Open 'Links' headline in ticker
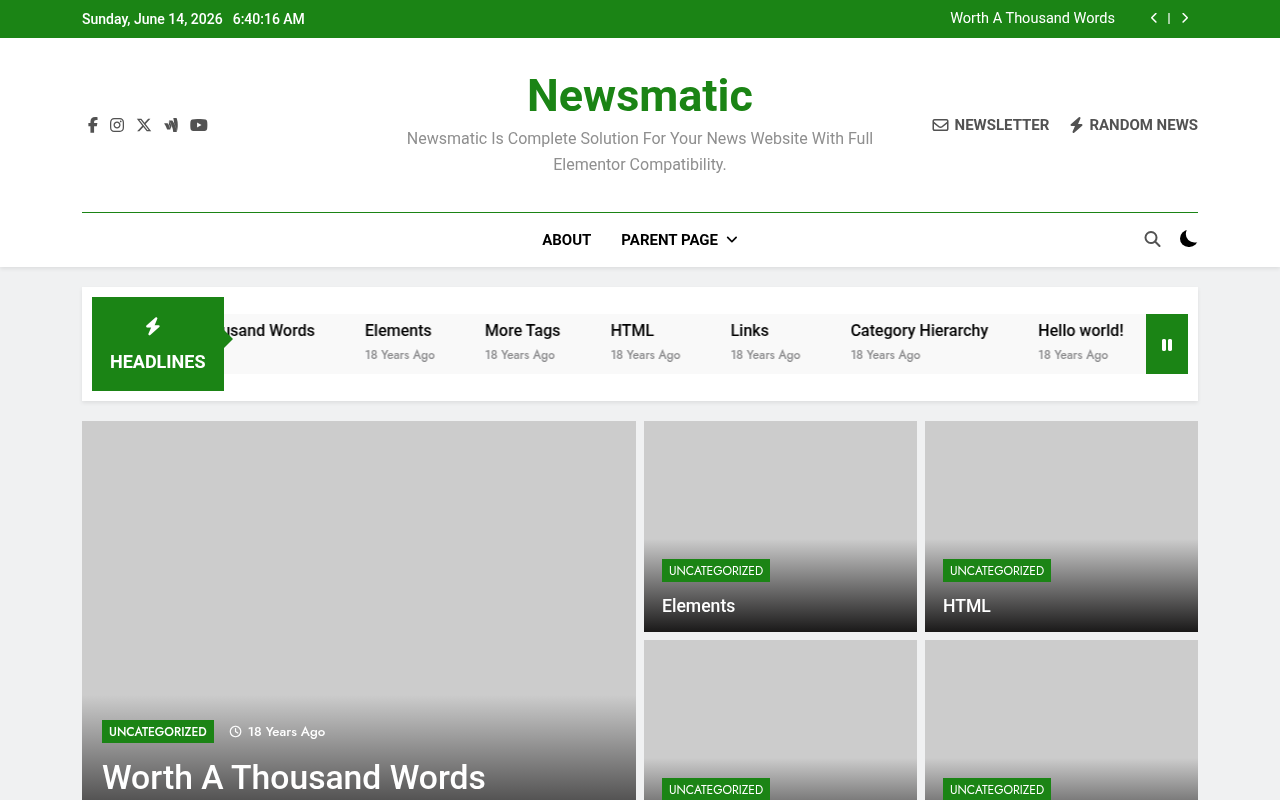Screen dimensions: 1280x800 click(750, 330)
